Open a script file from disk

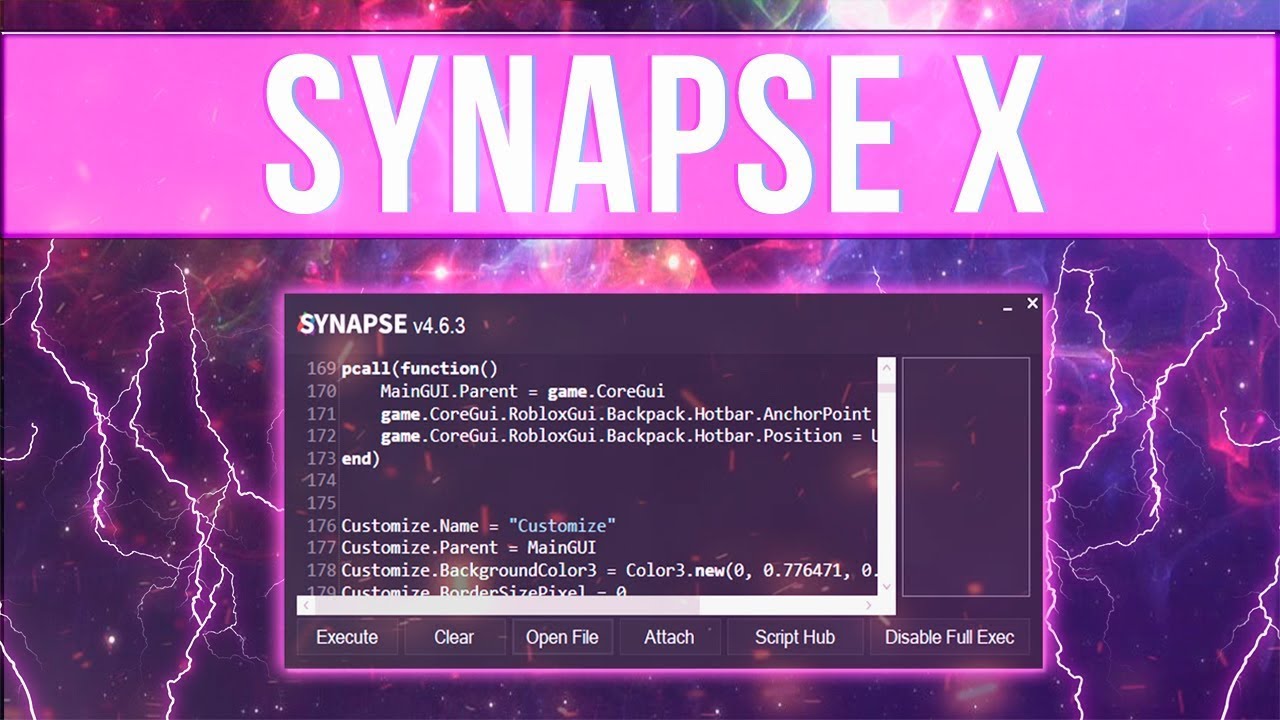pyautogui.click(x=563, y=636)
